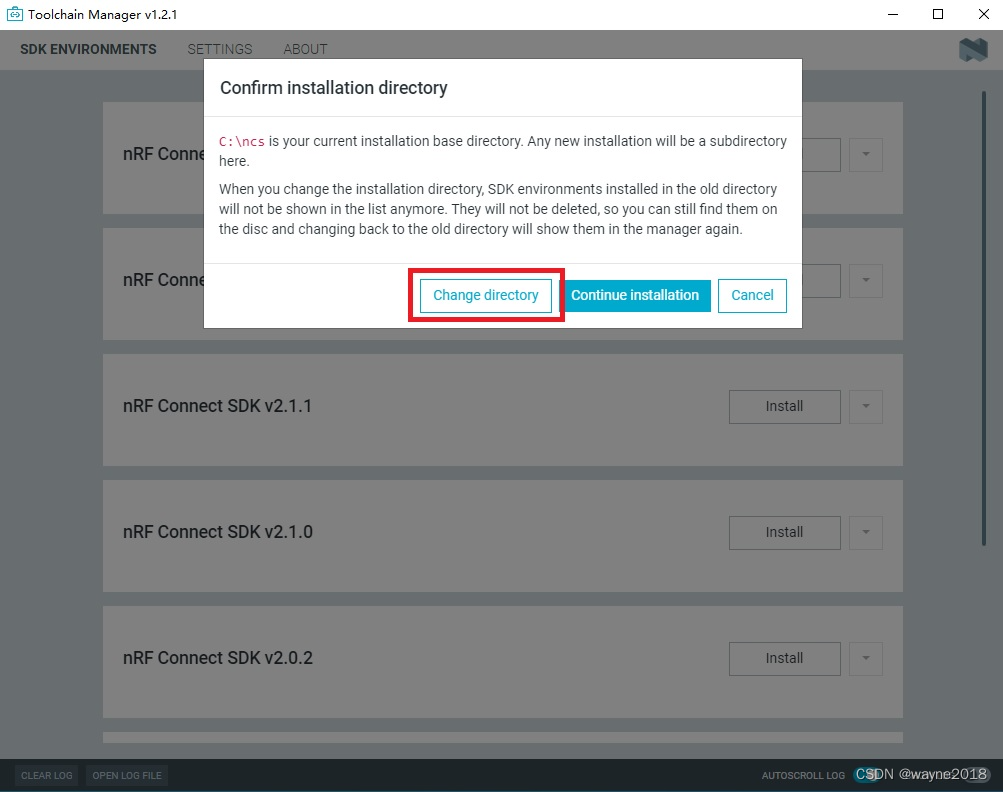1003x792 pixels.
Task: Switch to the SETTINGS tab
Action: pyautogui.click(x=219, y=49)
